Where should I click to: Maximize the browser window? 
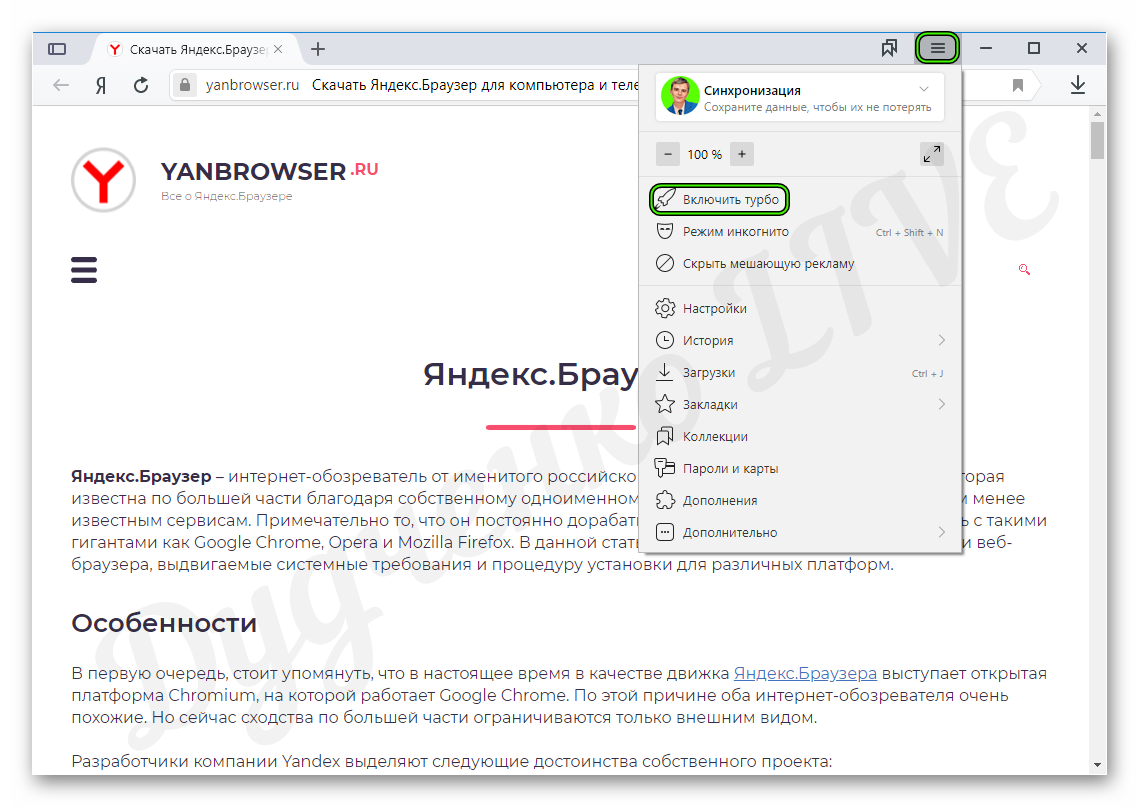(x=1034, y=49)
